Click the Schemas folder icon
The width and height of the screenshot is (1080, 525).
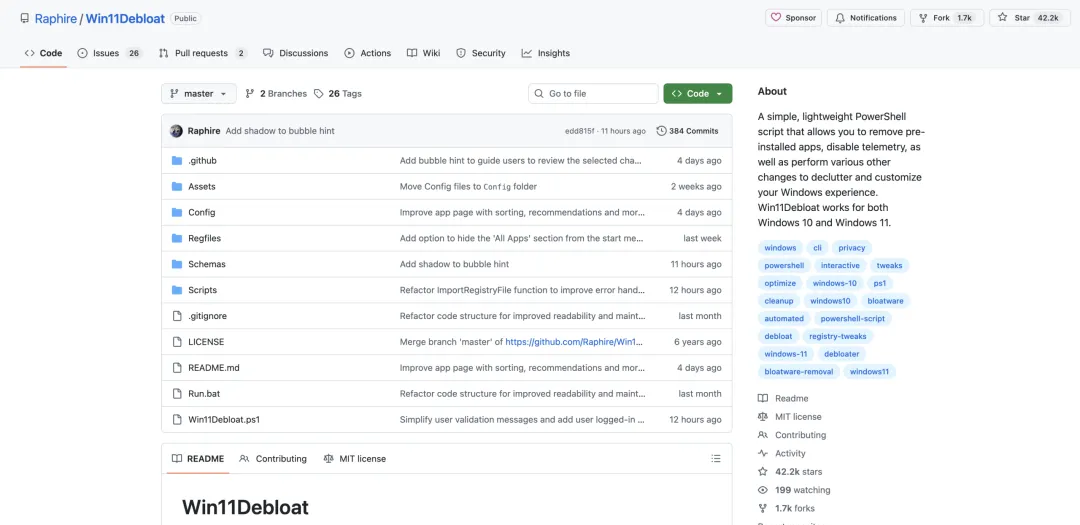pos(176,264)
